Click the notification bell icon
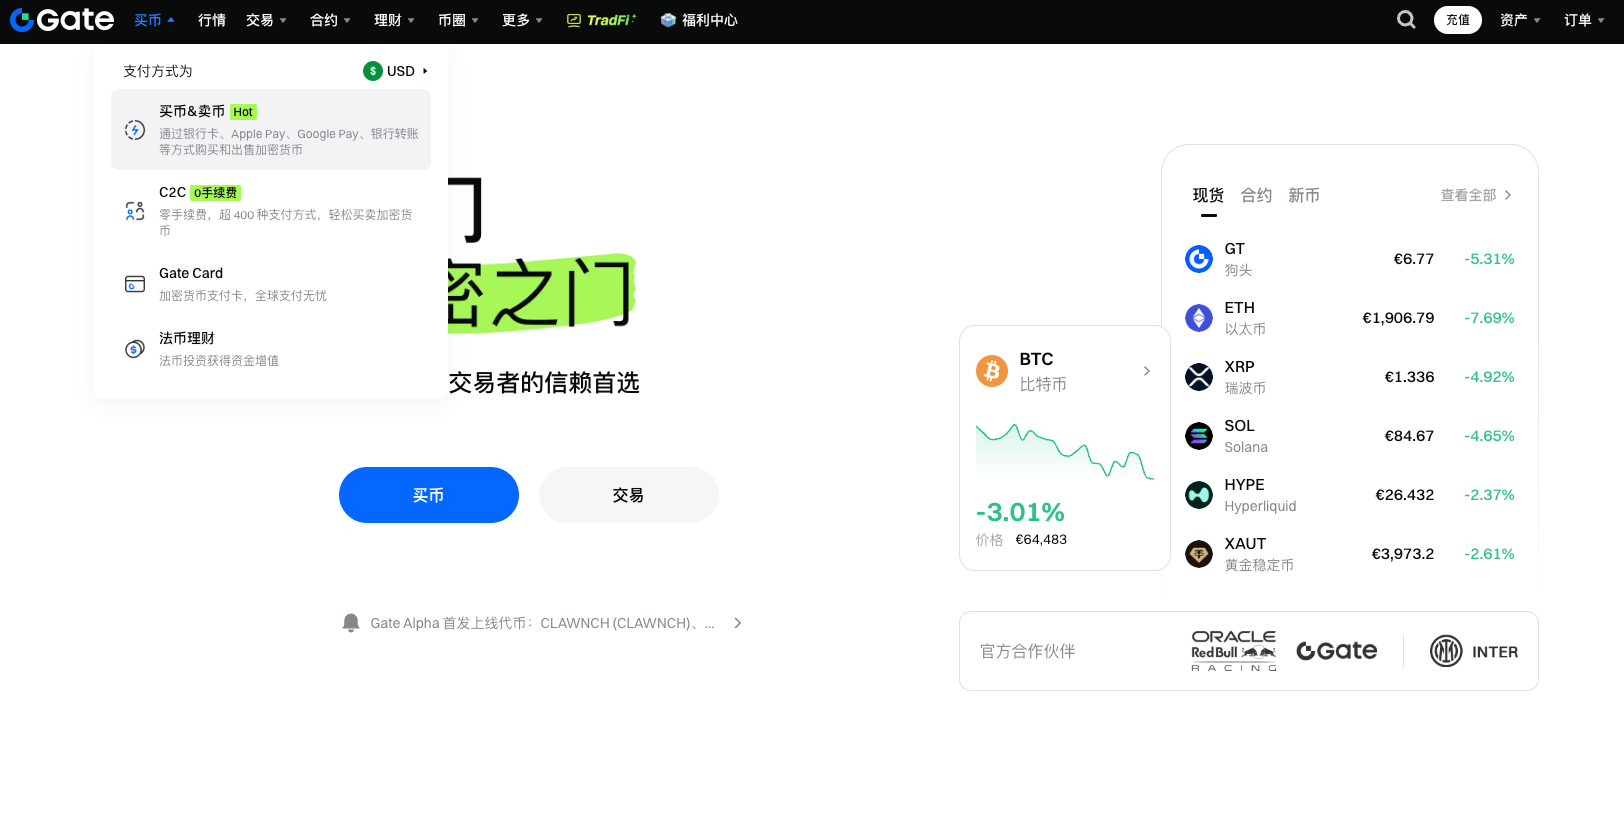 pos(351,623)
